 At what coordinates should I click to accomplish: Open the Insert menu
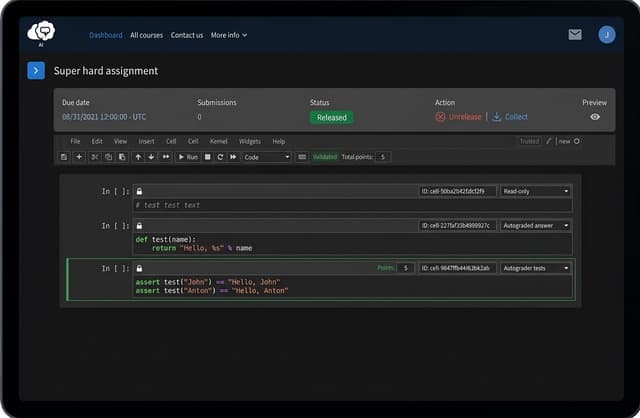tap(147, 141)
